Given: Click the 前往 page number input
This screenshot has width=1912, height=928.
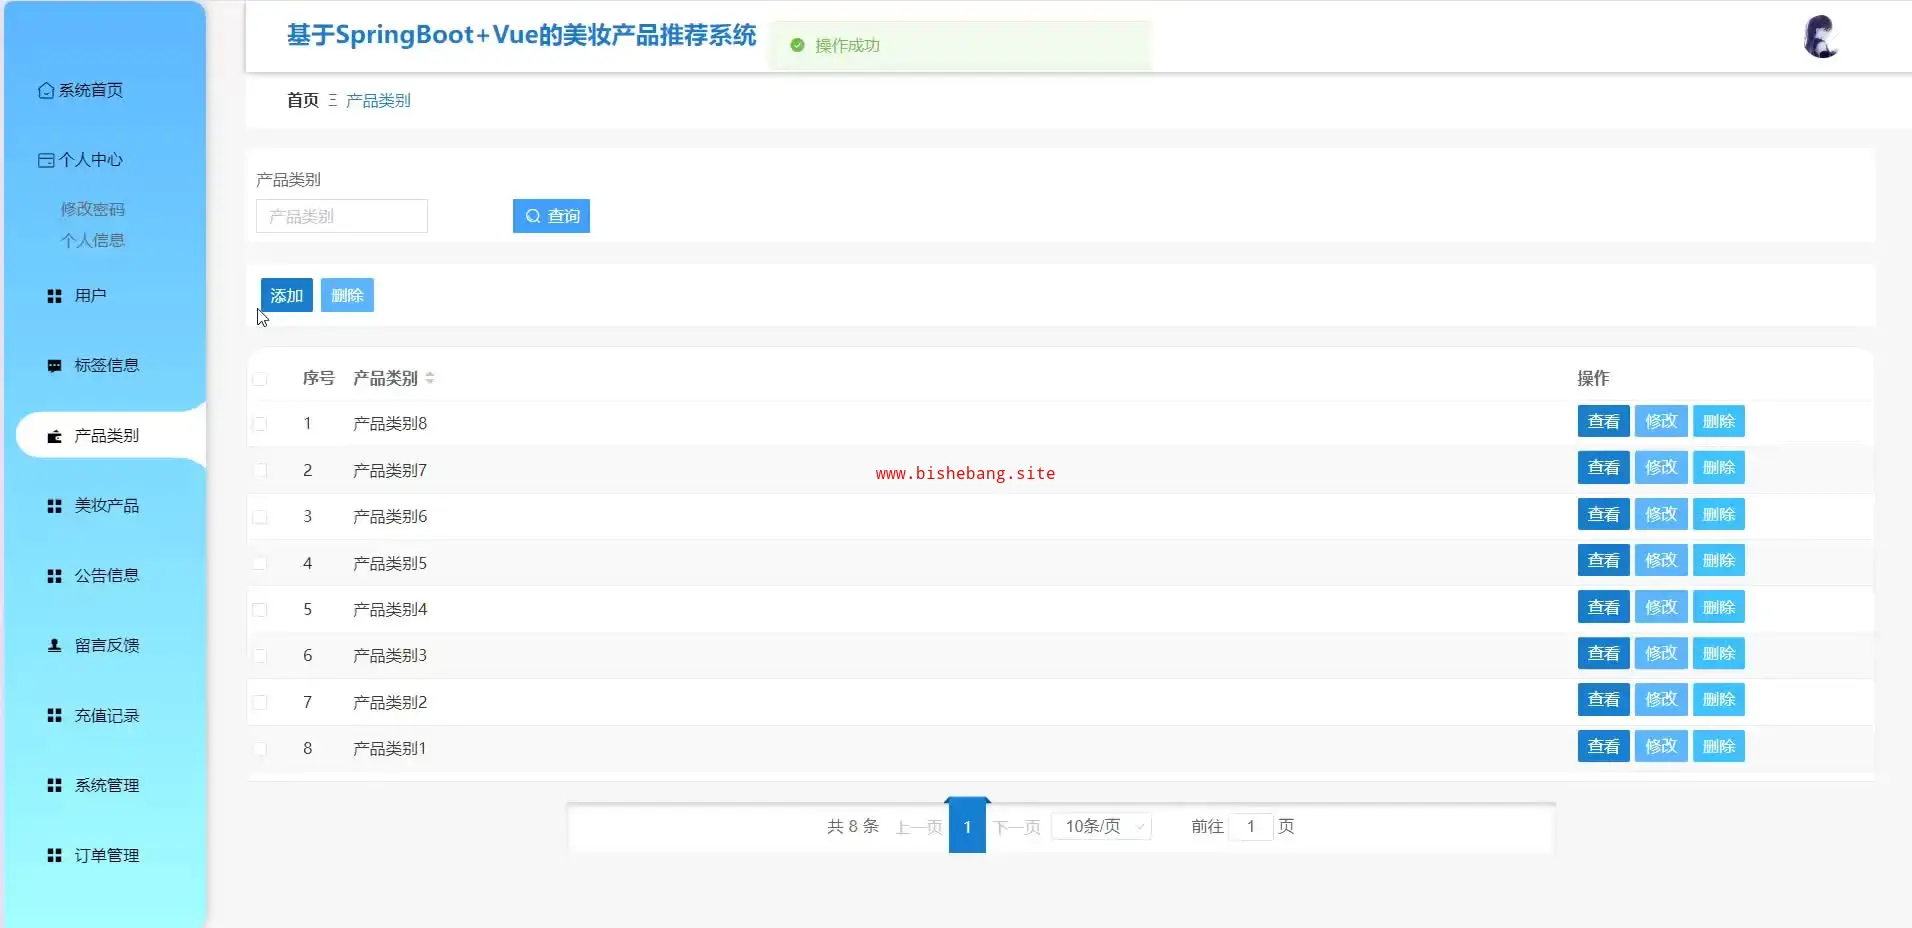Looking at the screenshot, I should 1250,827.
